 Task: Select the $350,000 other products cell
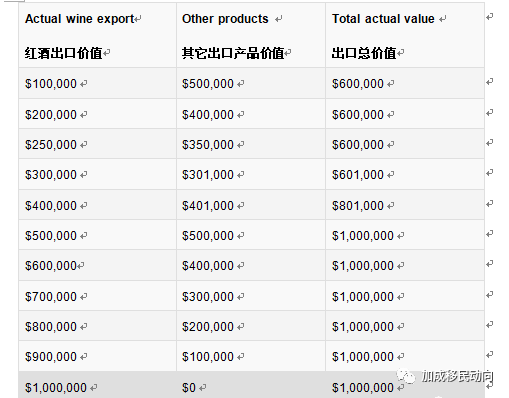coord(251,144)
